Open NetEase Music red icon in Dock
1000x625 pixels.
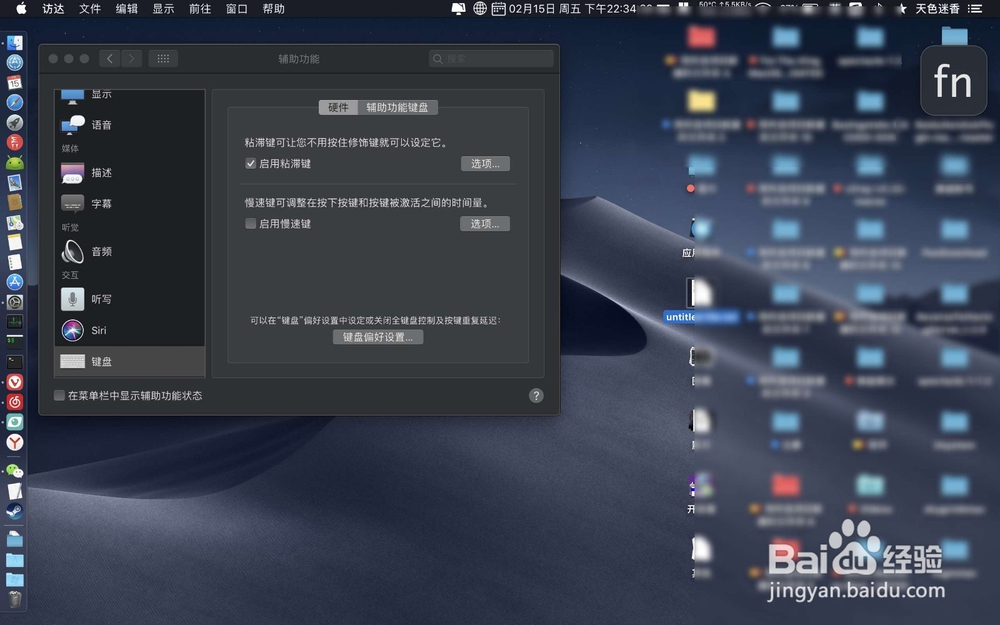coord(15,402)
